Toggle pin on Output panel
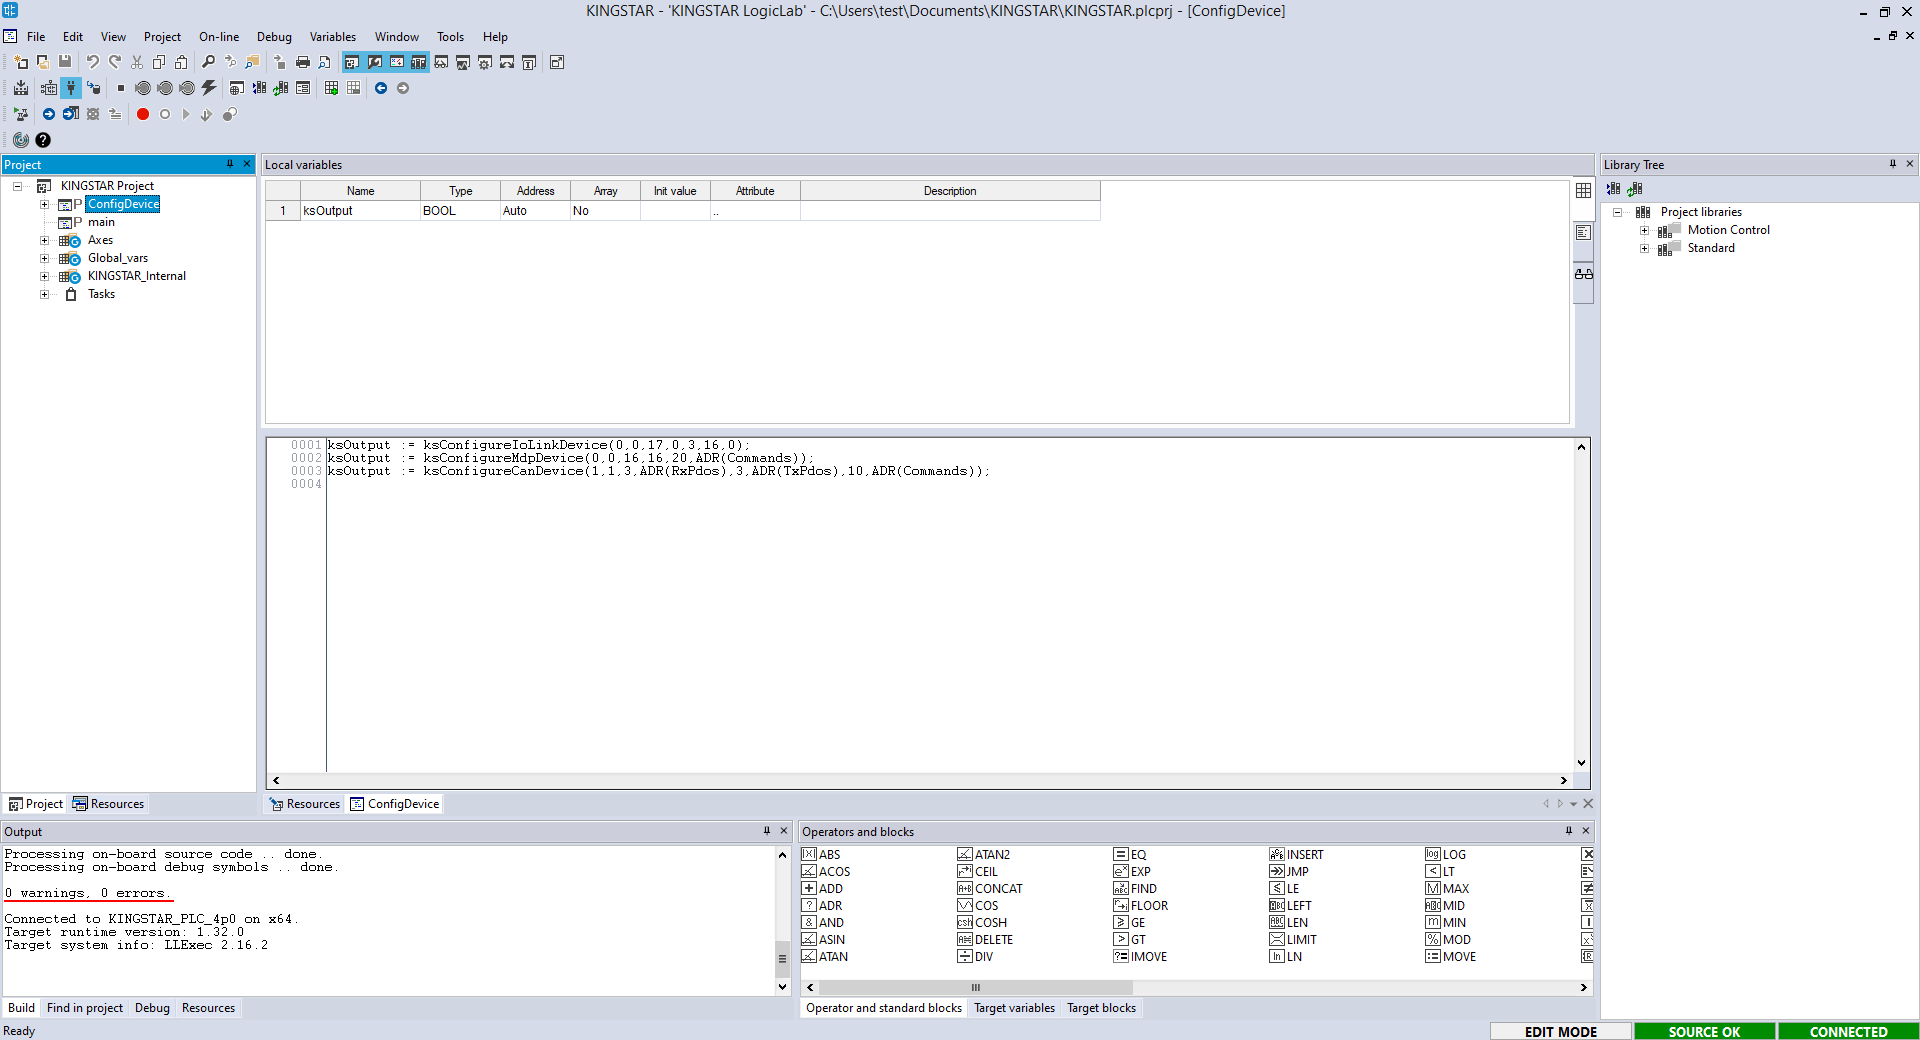Viewport: 1920px width, 1040px height. coord(767,831)
